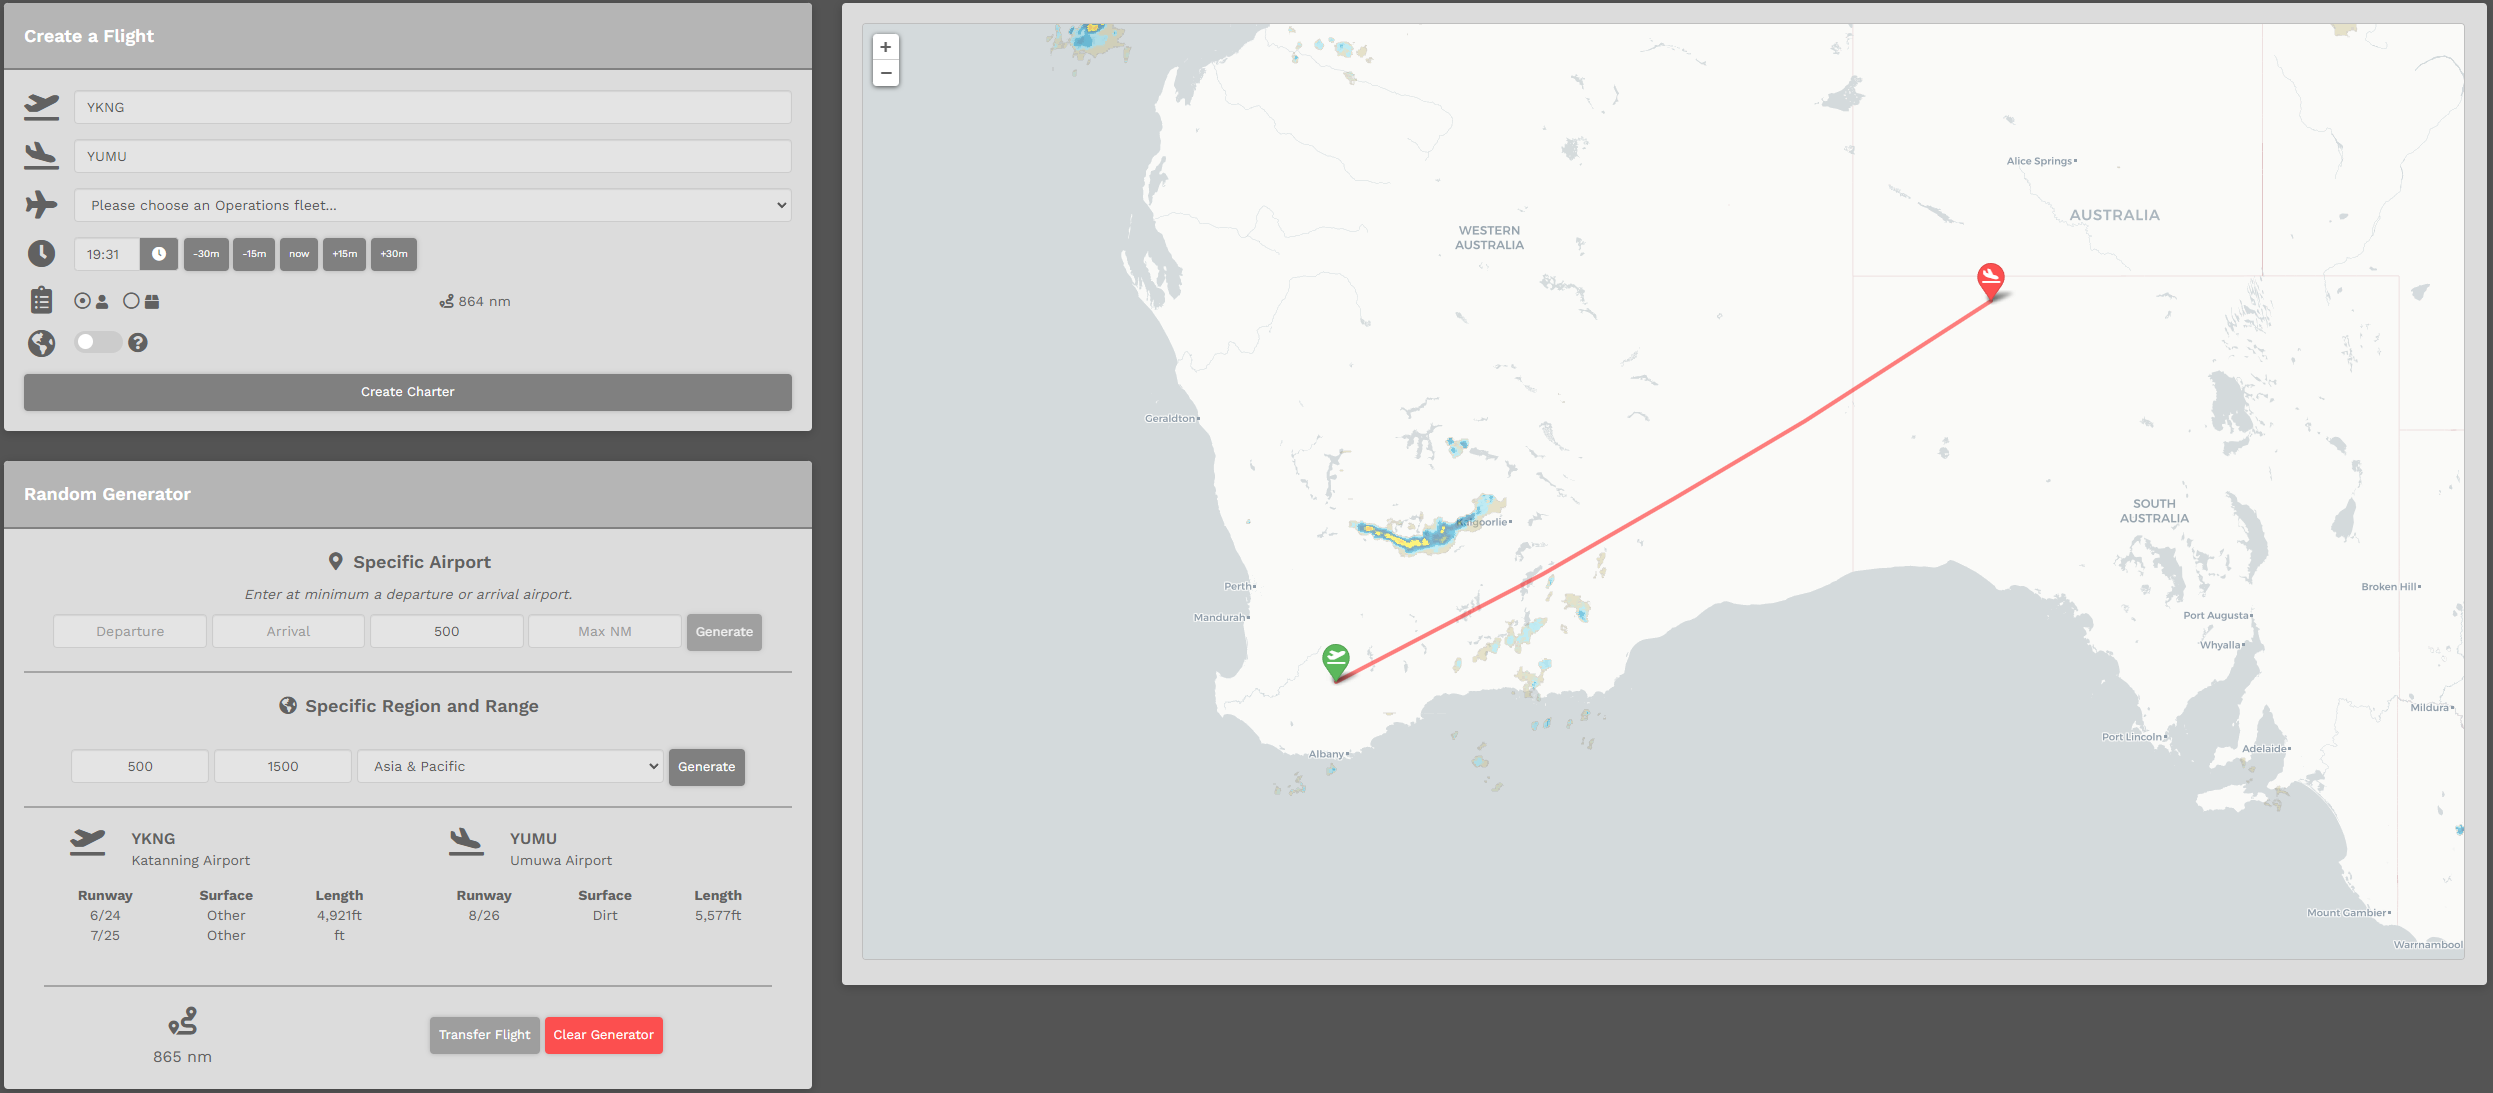This screenshot has height=1093, width=2493.
Task: Click the red arrival marker on map
Action: click(1990, 281)
